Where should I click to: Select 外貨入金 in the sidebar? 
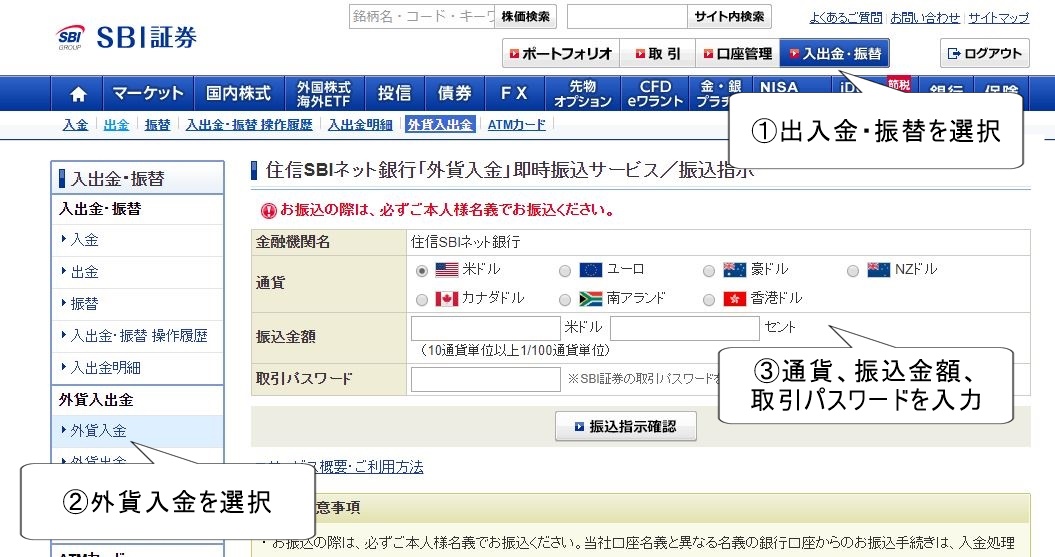coord(137,431)
